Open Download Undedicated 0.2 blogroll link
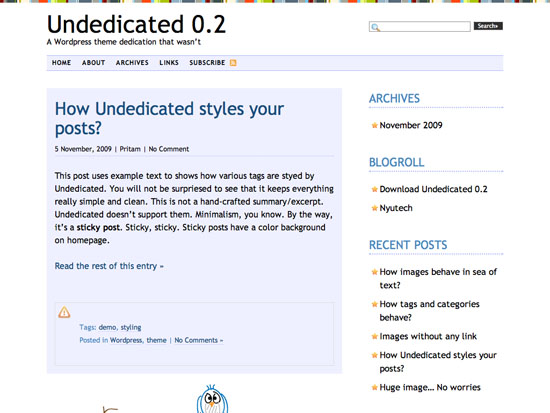Screen dimensions: 550x413 (x=433, y=189)
